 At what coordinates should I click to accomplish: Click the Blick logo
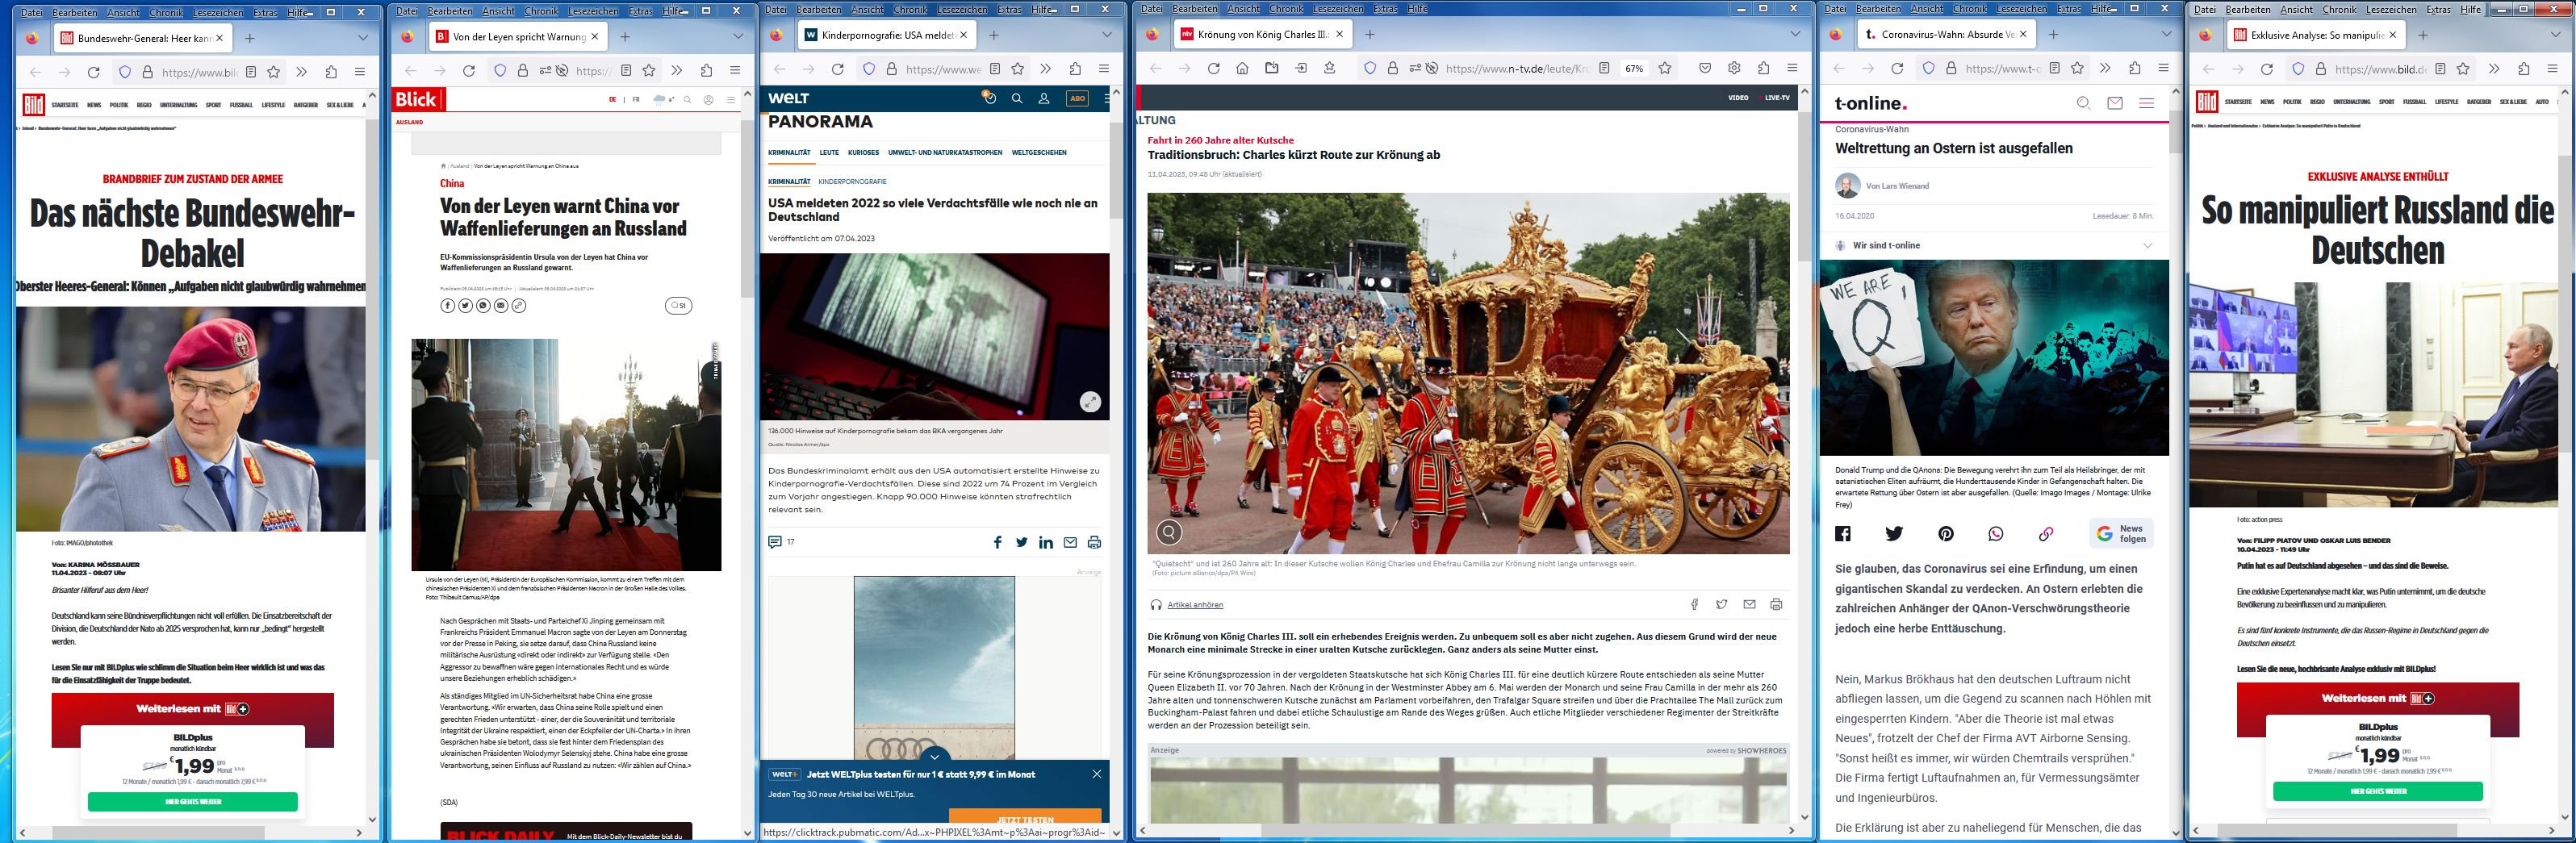tap(418, 99)
